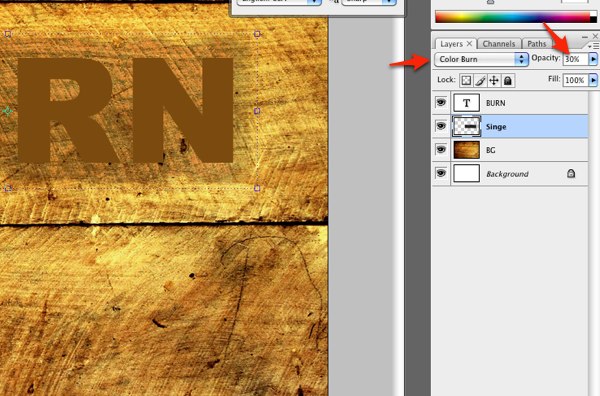This screenshot has width=600, height=396.
Task: Open the Fill slider arrow
Action: coord(593,80)
